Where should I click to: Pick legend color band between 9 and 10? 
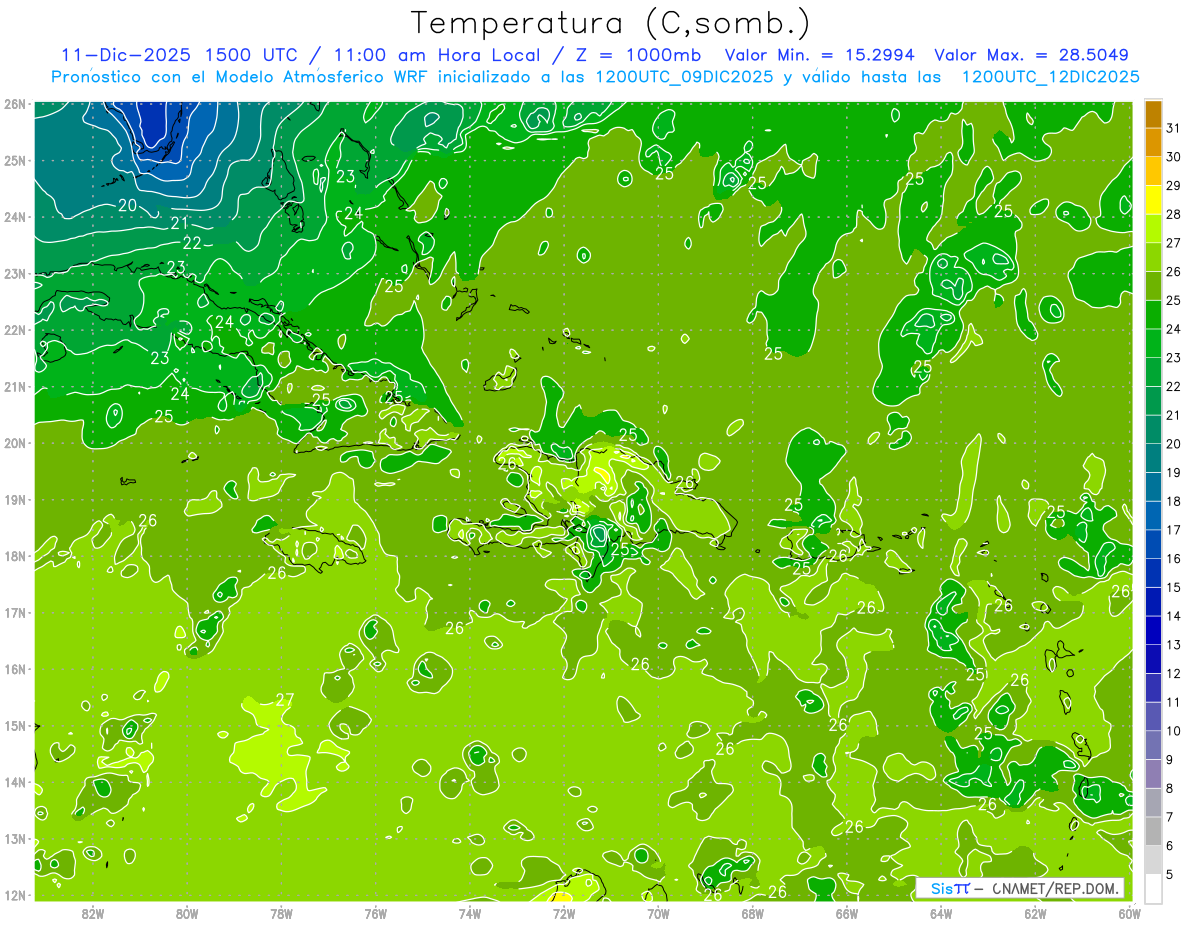click(x=1153, y=745)
